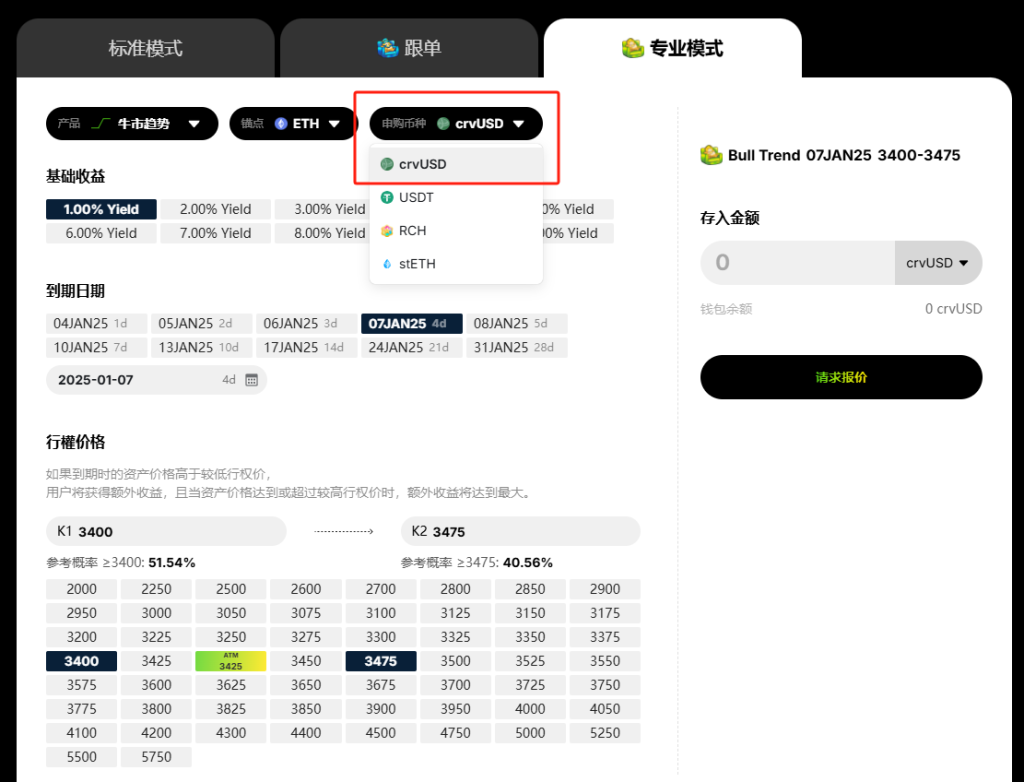This screenshot has width=1024, height=782.
Task: Click the ETH logo in 锚点 selector
Action: (x=281, y=123)
